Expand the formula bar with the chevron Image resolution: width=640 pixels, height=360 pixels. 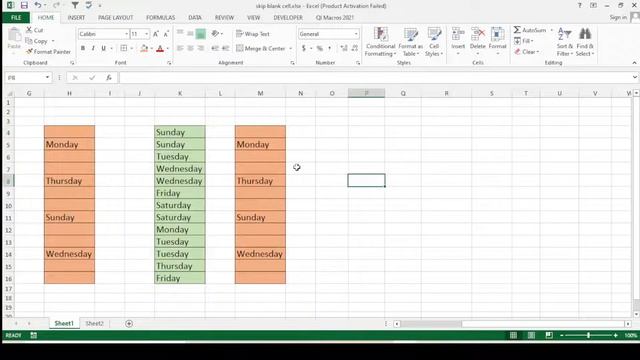click(x=635, y=77)
